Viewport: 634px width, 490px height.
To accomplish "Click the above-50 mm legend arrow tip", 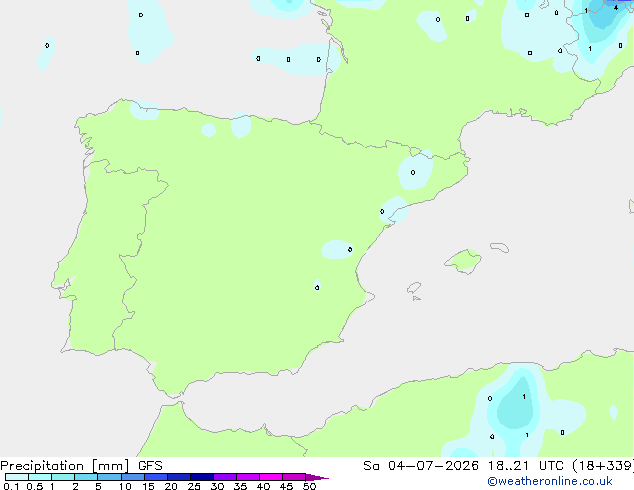I will [317, 477].
